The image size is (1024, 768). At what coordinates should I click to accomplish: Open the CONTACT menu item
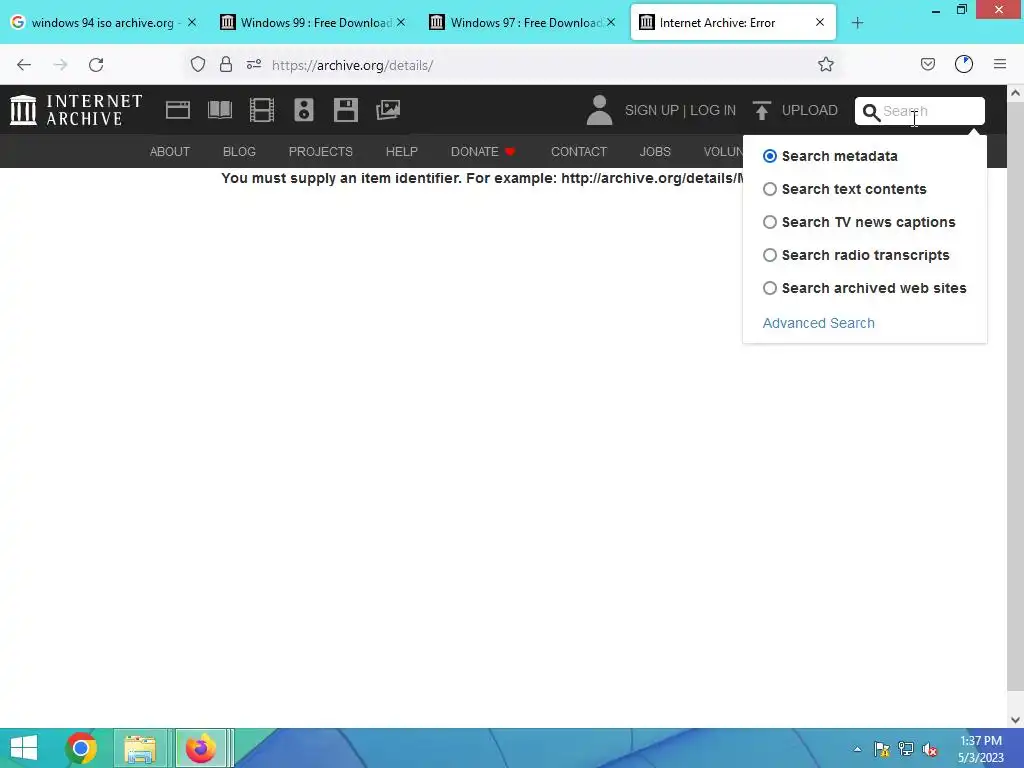[579, 152]
